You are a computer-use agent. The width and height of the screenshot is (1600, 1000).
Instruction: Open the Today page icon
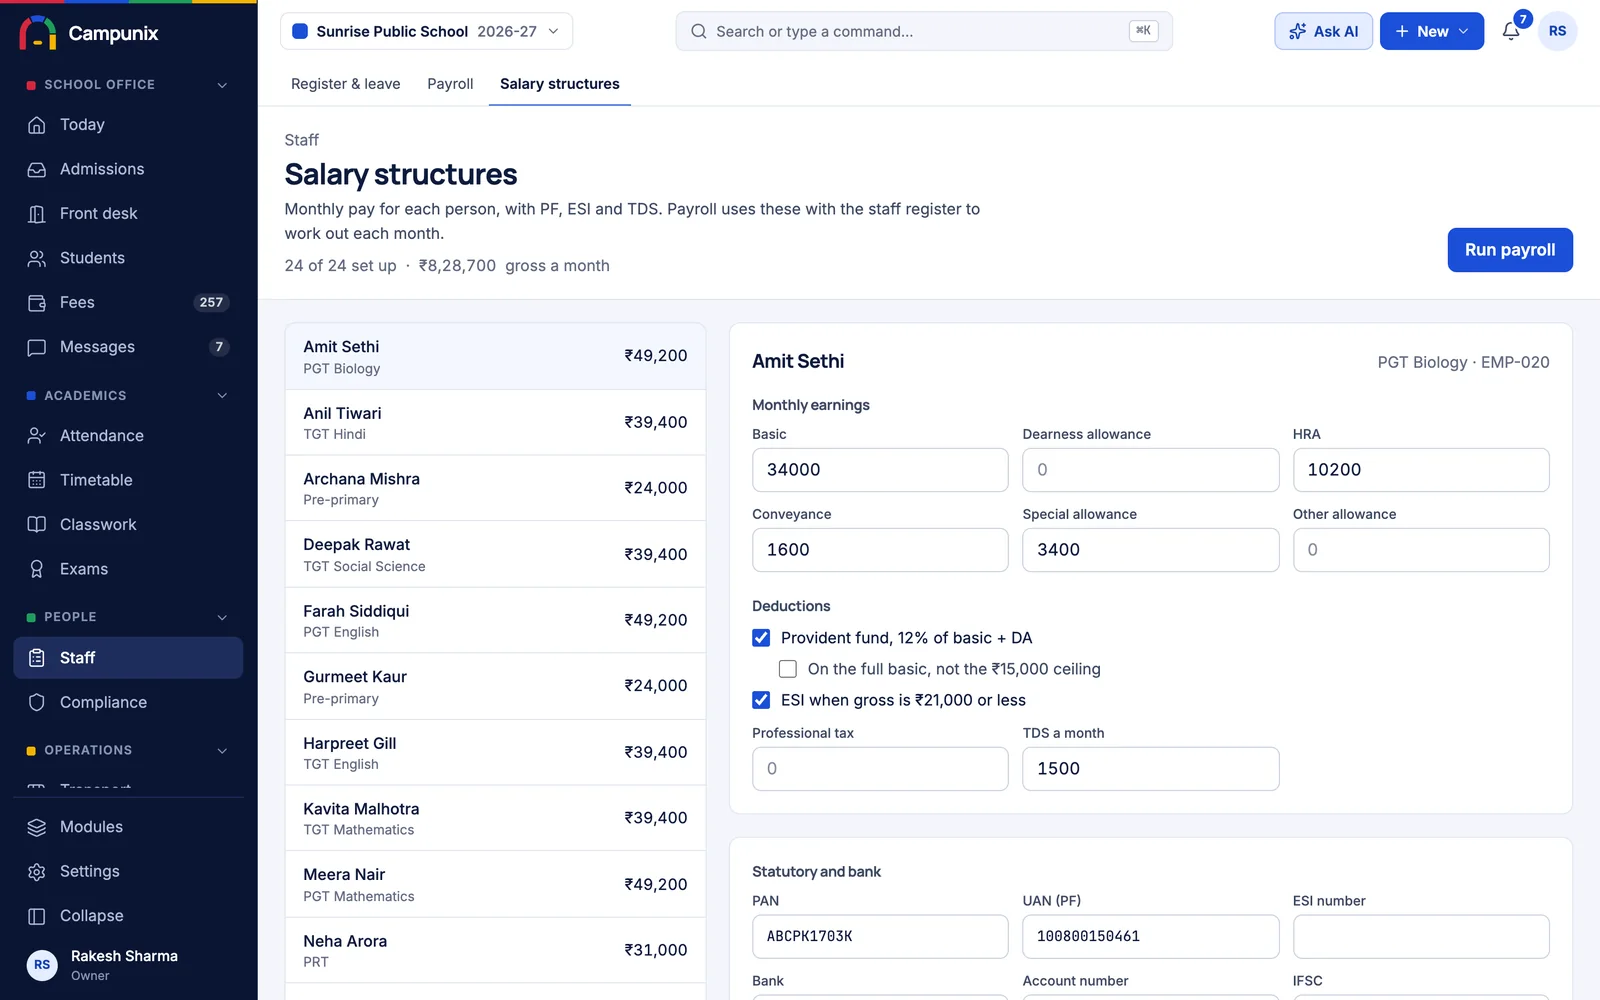(x=37, y=125)
